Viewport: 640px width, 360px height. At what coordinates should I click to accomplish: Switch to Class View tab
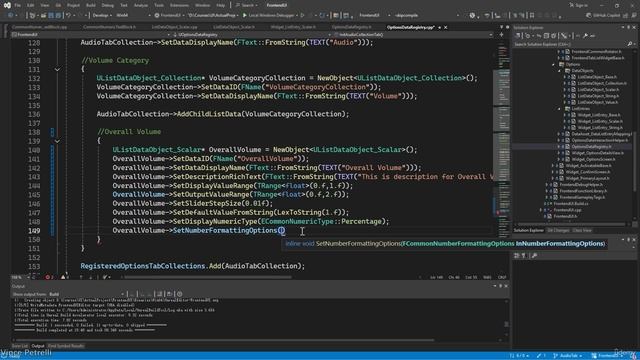pyautogui.click(x=582, y=230)
